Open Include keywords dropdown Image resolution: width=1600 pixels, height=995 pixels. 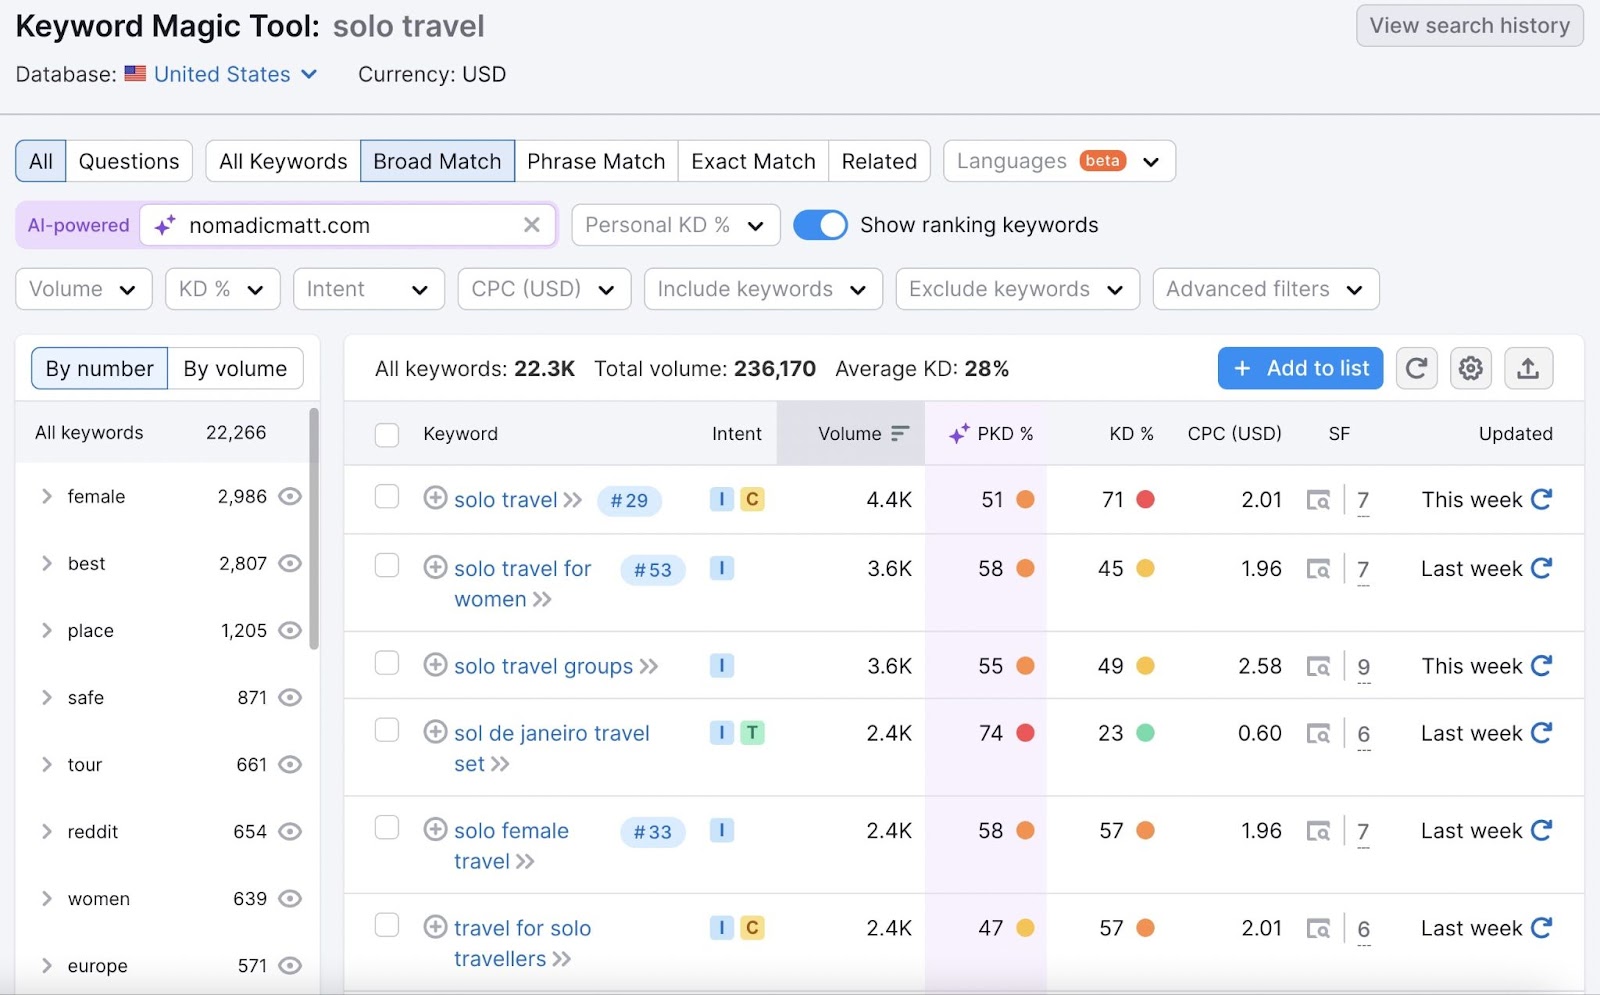tap(763, 289)
